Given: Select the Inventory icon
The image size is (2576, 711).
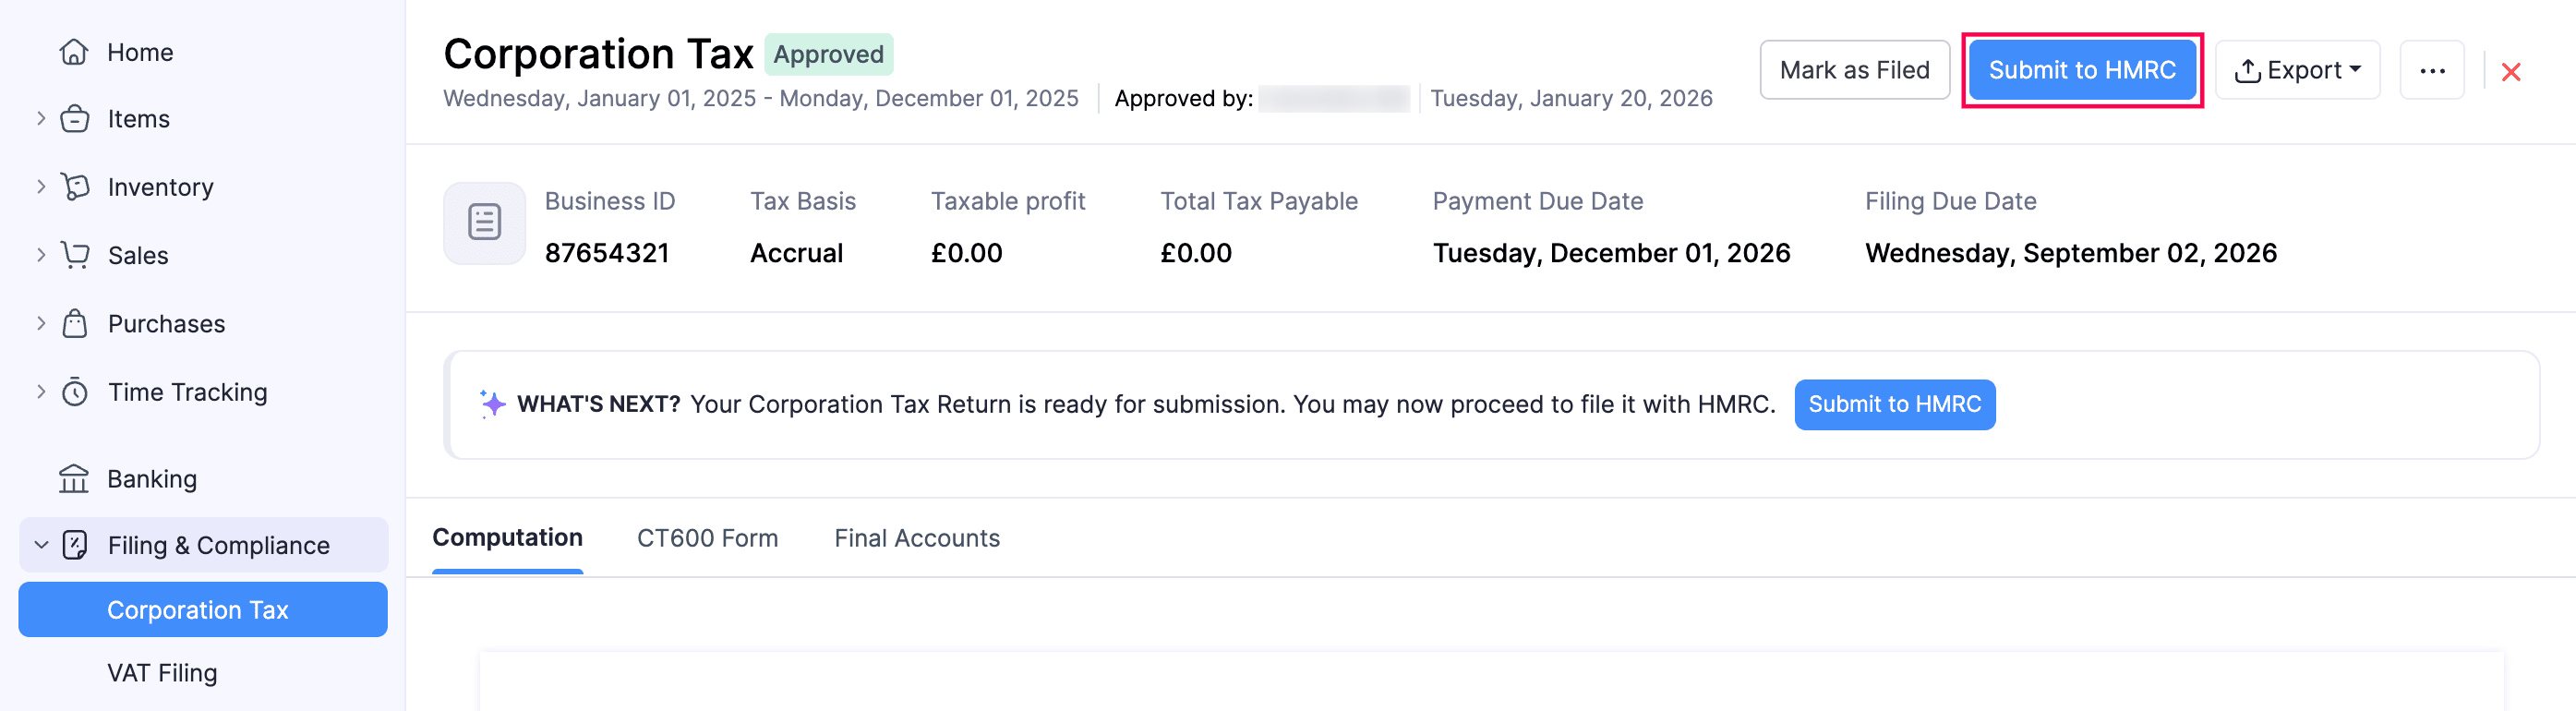Looking at the screenshot, I should (76, 187).
